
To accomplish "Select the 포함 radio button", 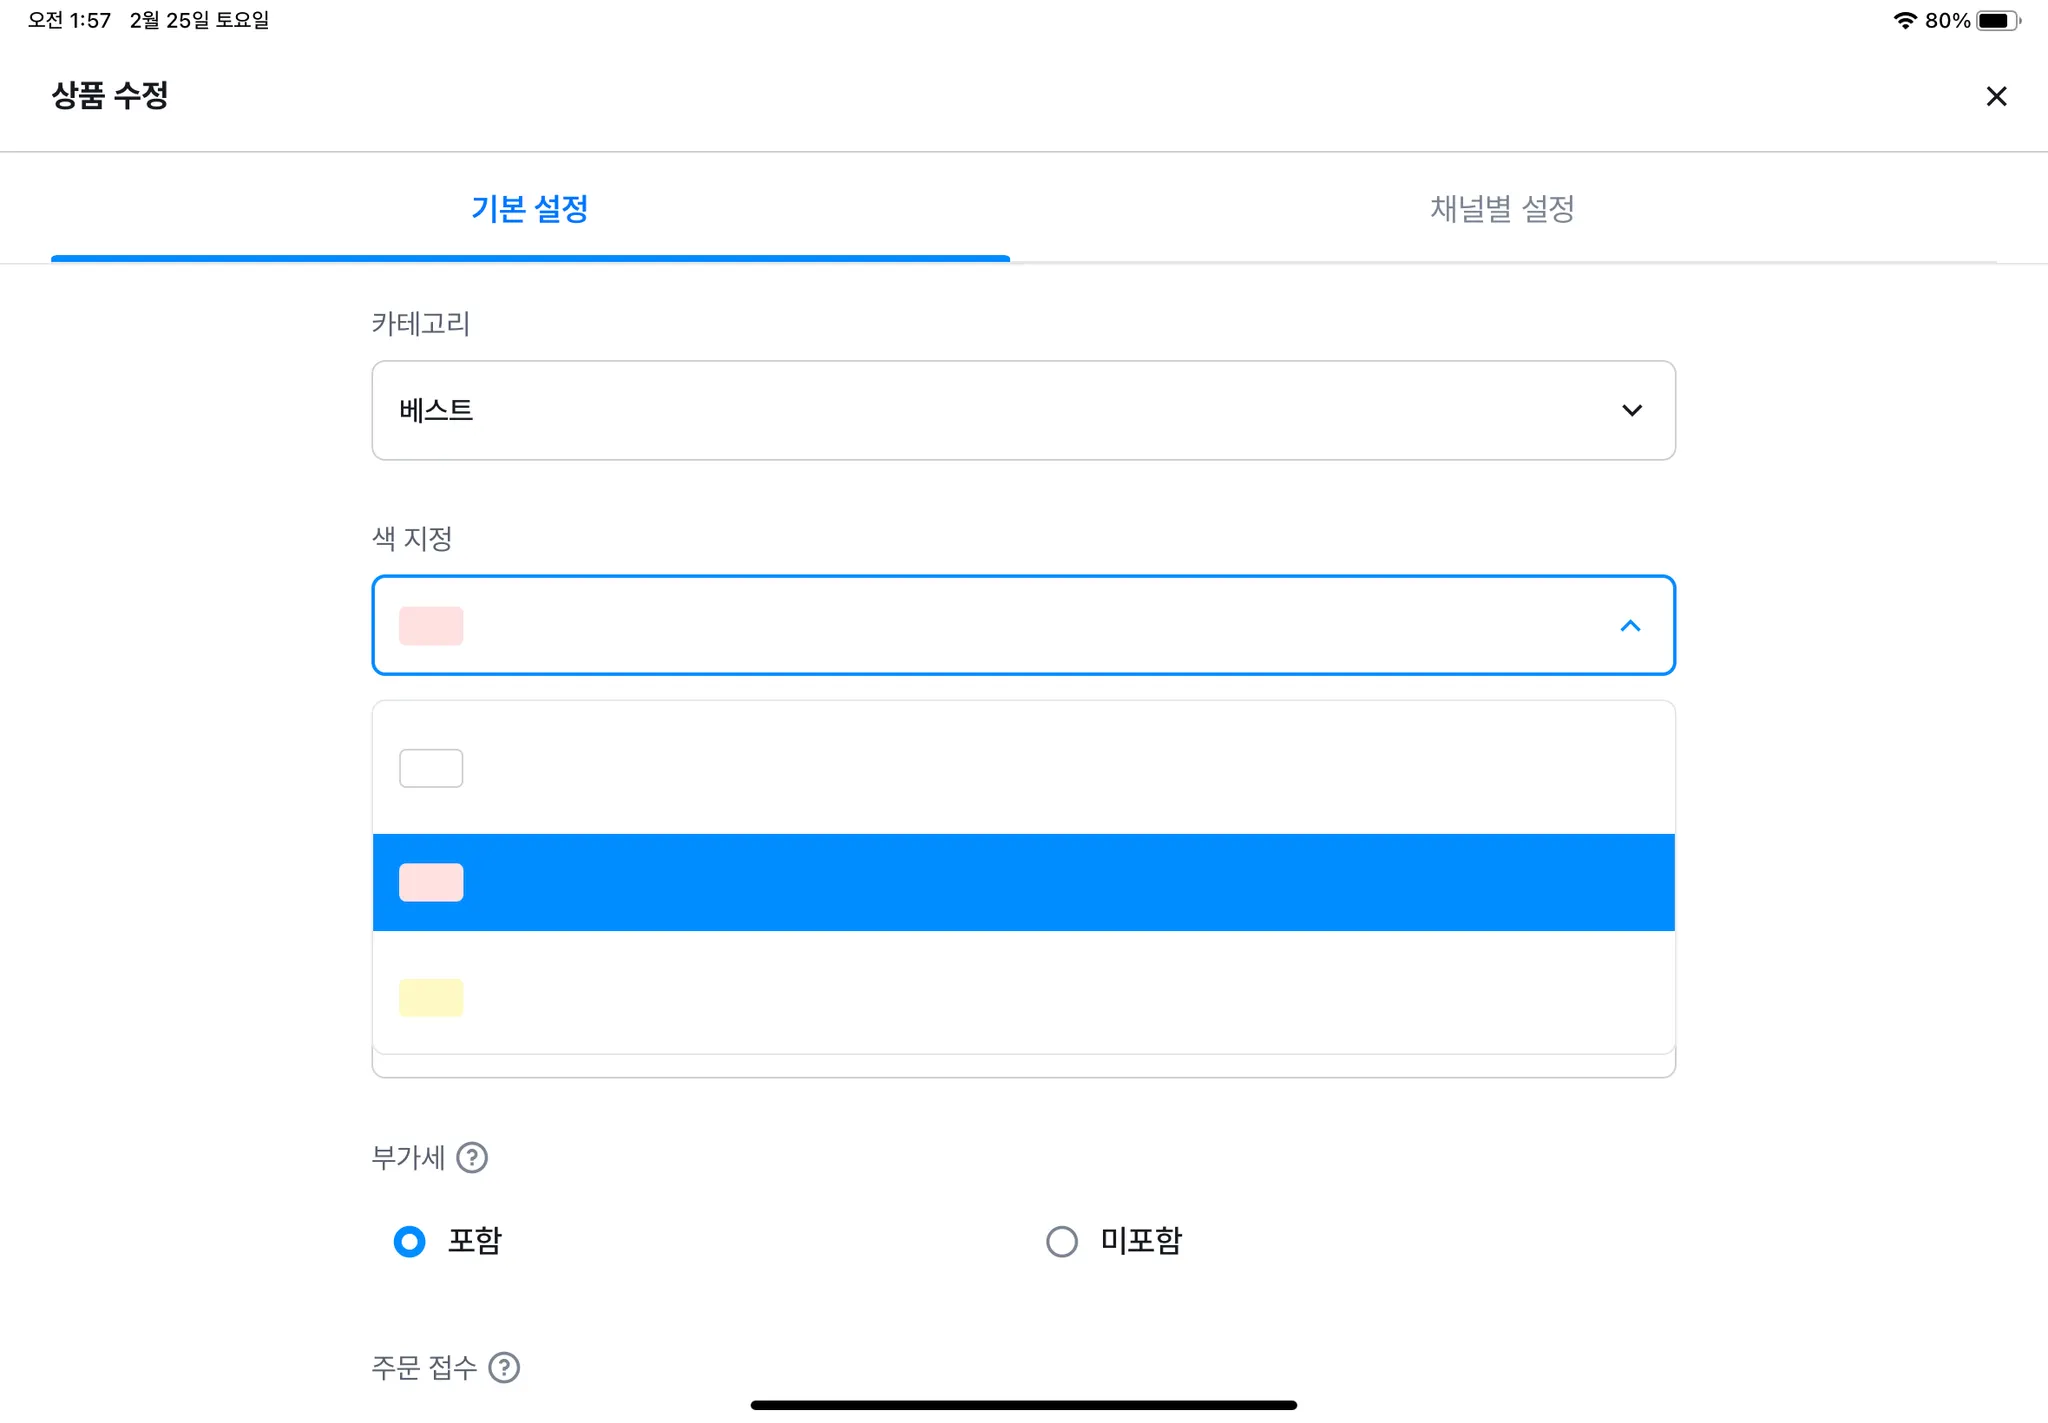I will pos(410,1241).
